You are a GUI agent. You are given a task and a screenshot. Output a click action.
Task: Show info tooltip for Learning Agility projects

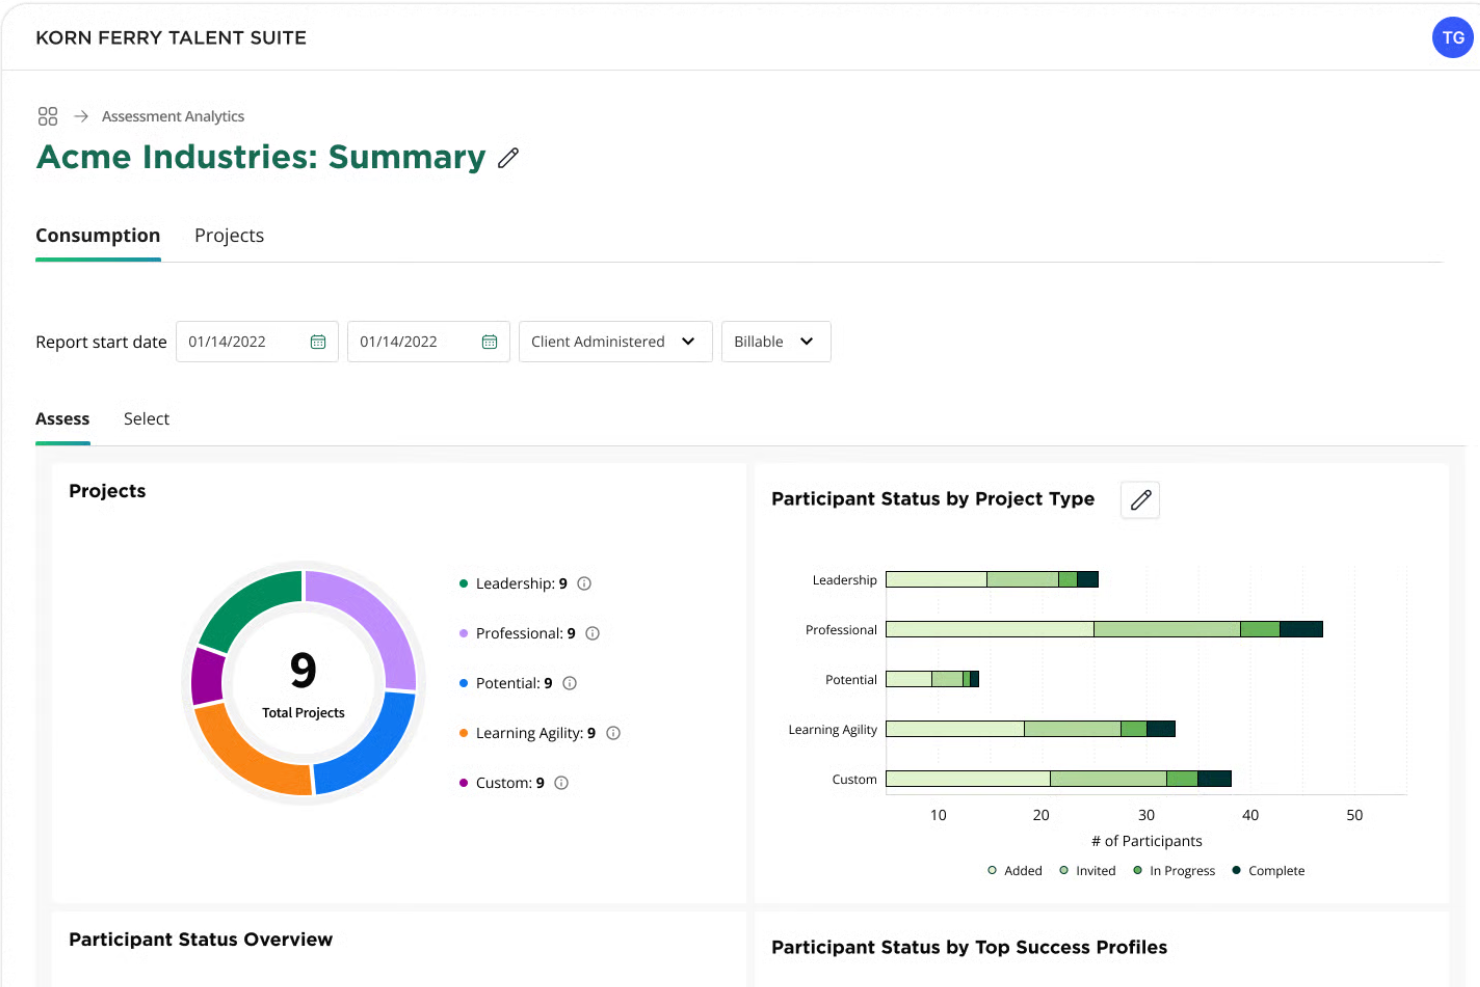614,733
